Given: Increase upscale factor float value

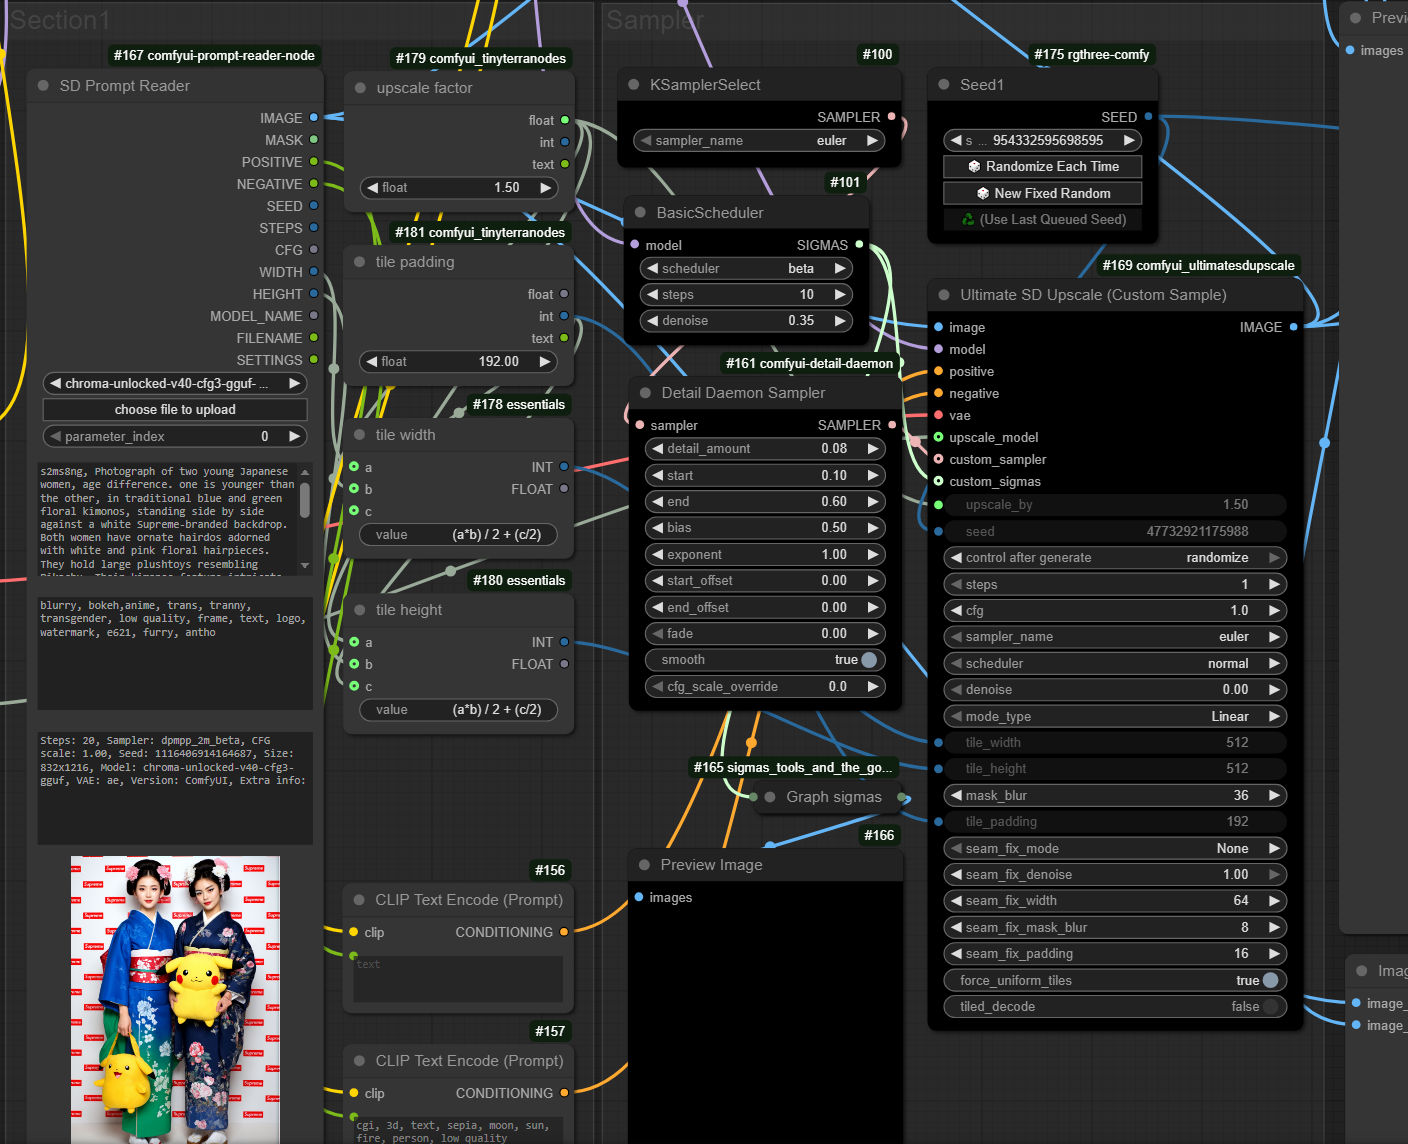Looking at the screenshot, I should click(x=545, y=188).
